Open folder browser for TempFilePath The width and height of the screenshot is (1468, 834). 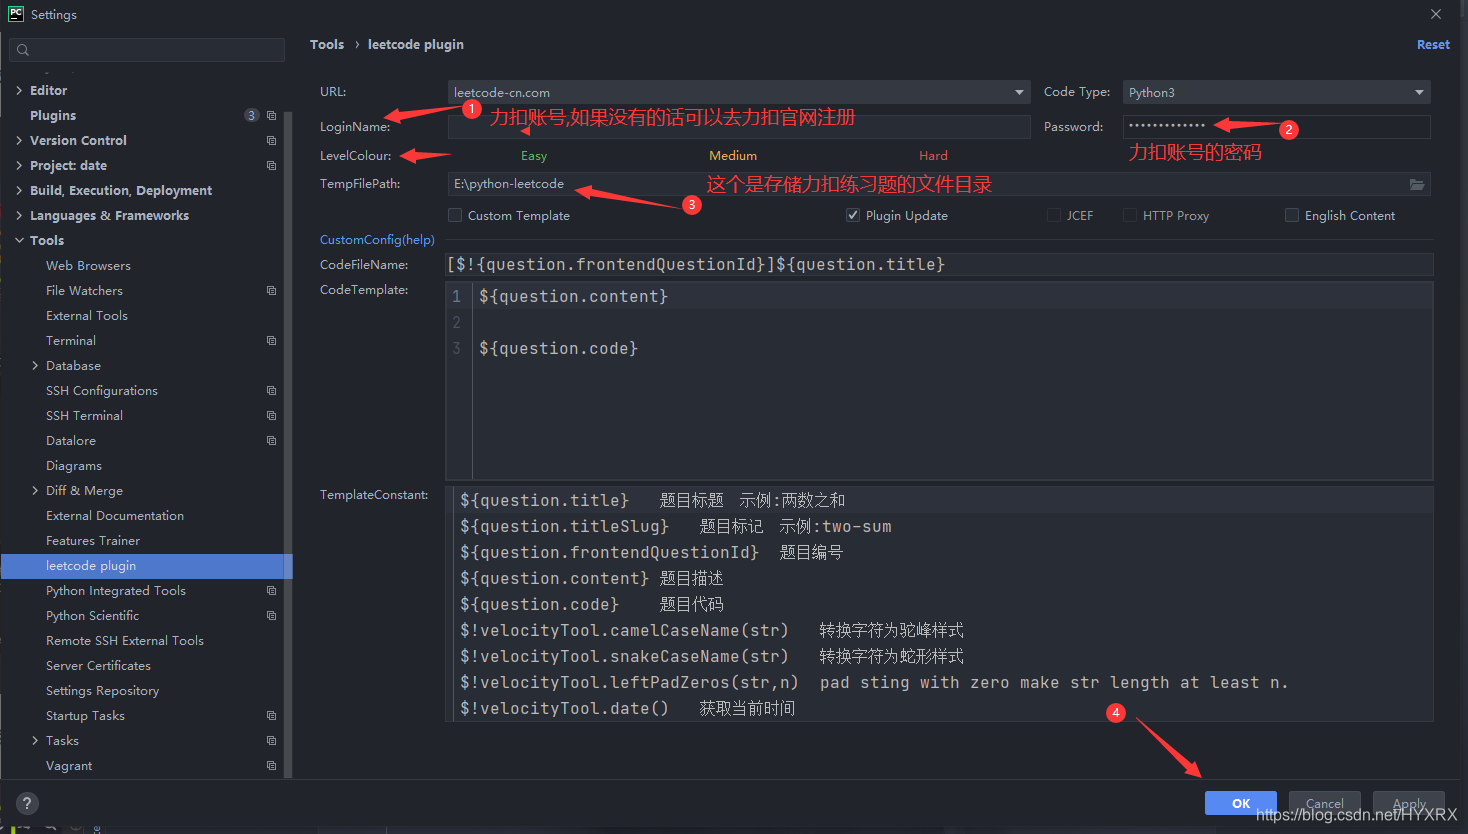(1417, 184)
